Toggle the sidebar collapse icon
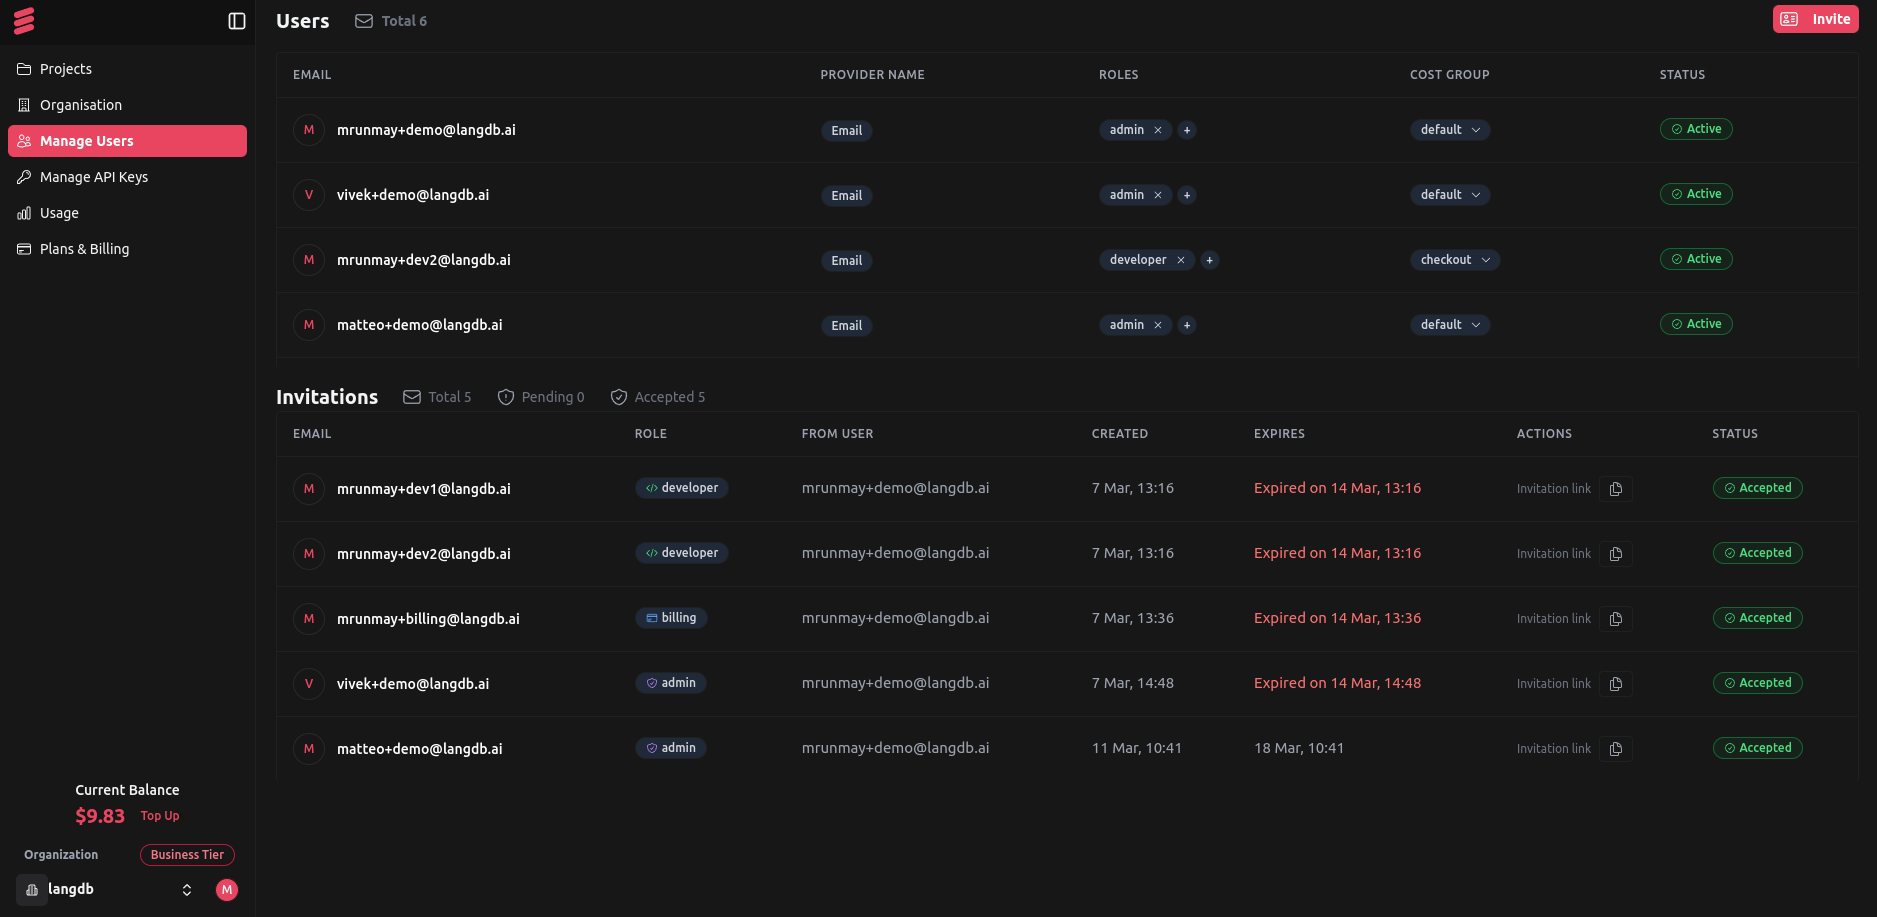This screenshot has width=1877, height=917. tap(237, 20)
